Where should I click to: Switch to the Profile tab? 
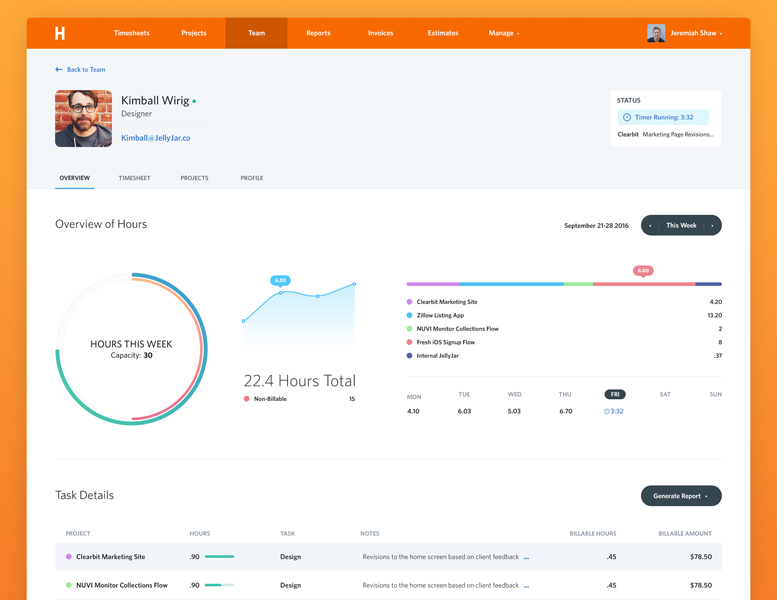point(252,178)
